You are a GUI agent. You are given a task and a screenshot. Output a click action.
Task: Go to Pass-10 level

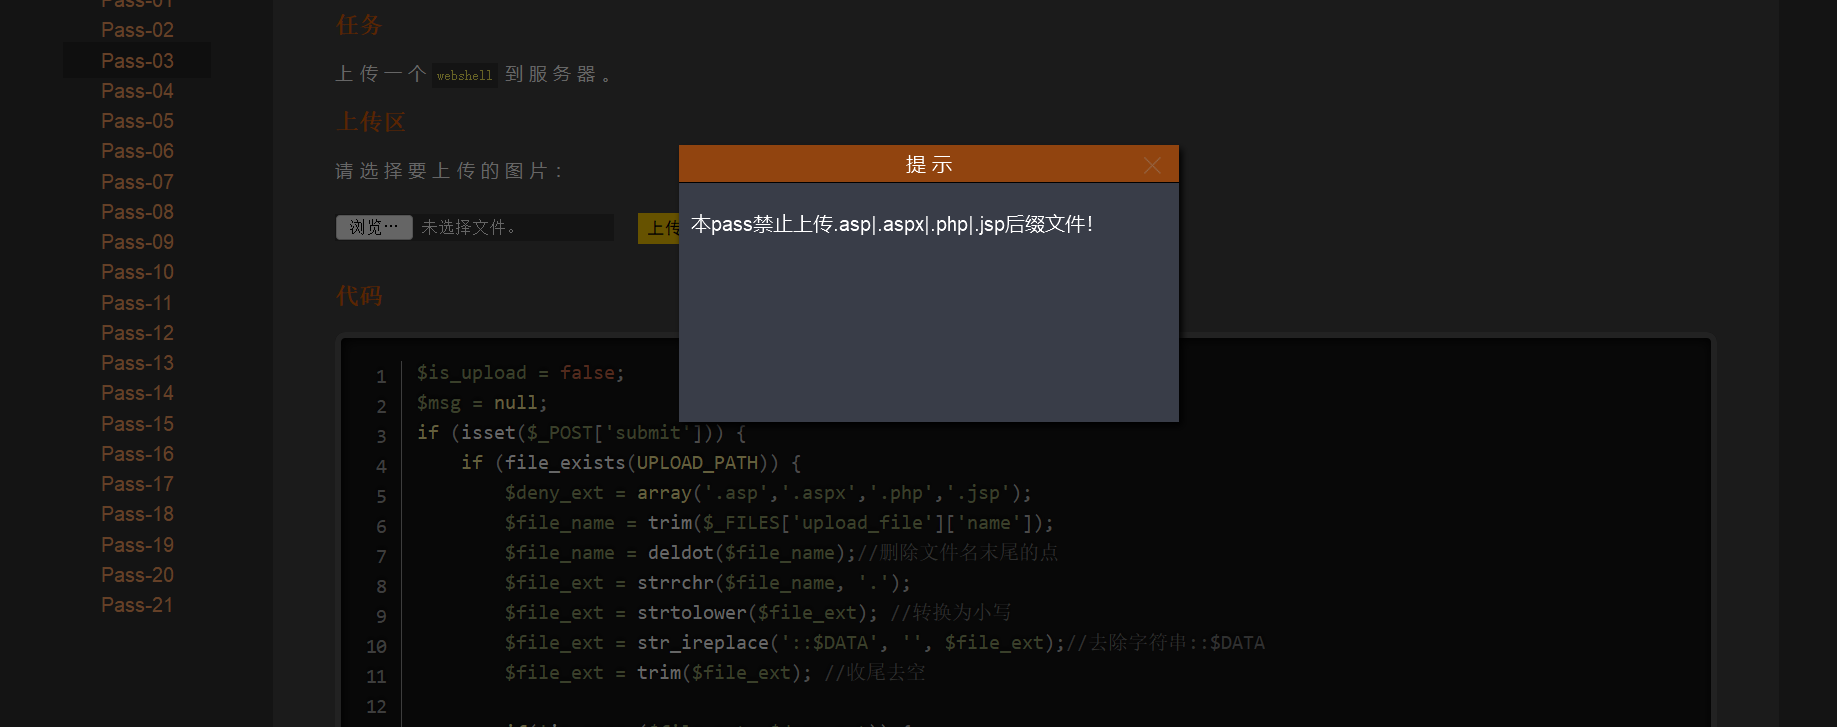[137, 272]
